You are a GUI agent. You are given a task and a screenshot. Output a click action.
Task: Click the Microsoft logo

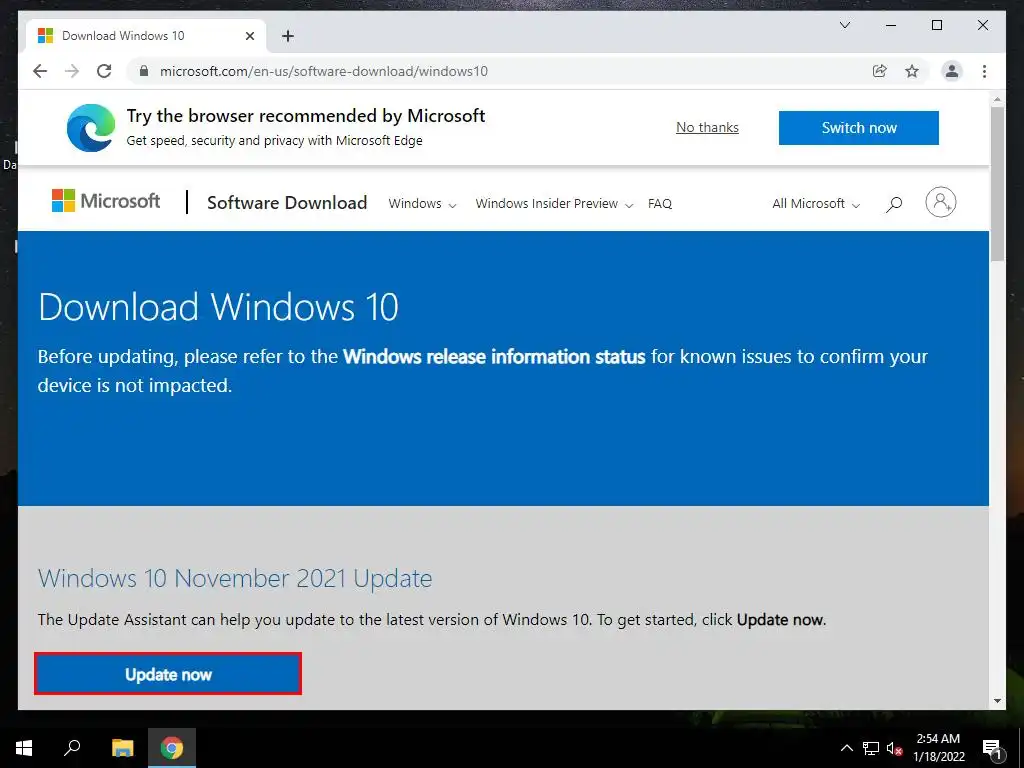[x=106, y=201]
